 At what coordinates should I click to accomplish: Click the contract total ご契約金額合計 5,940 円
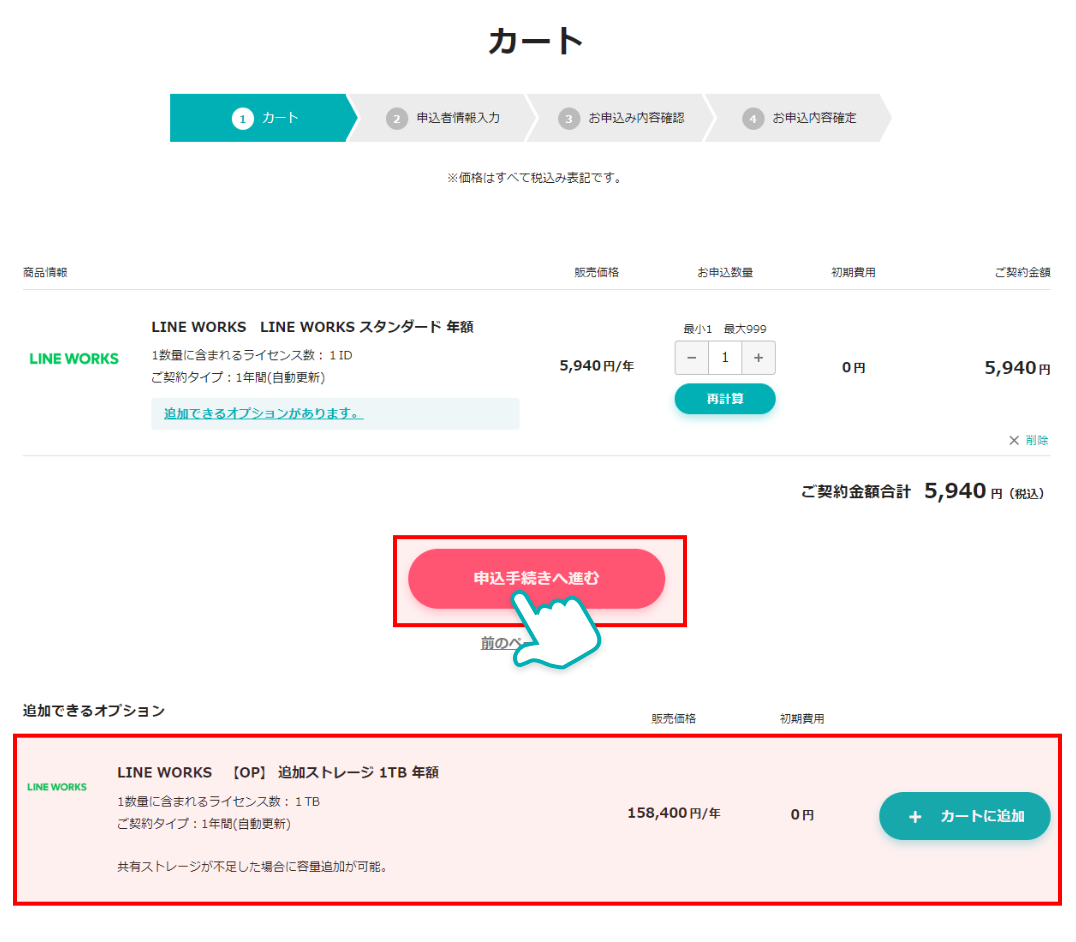[922, 491]
